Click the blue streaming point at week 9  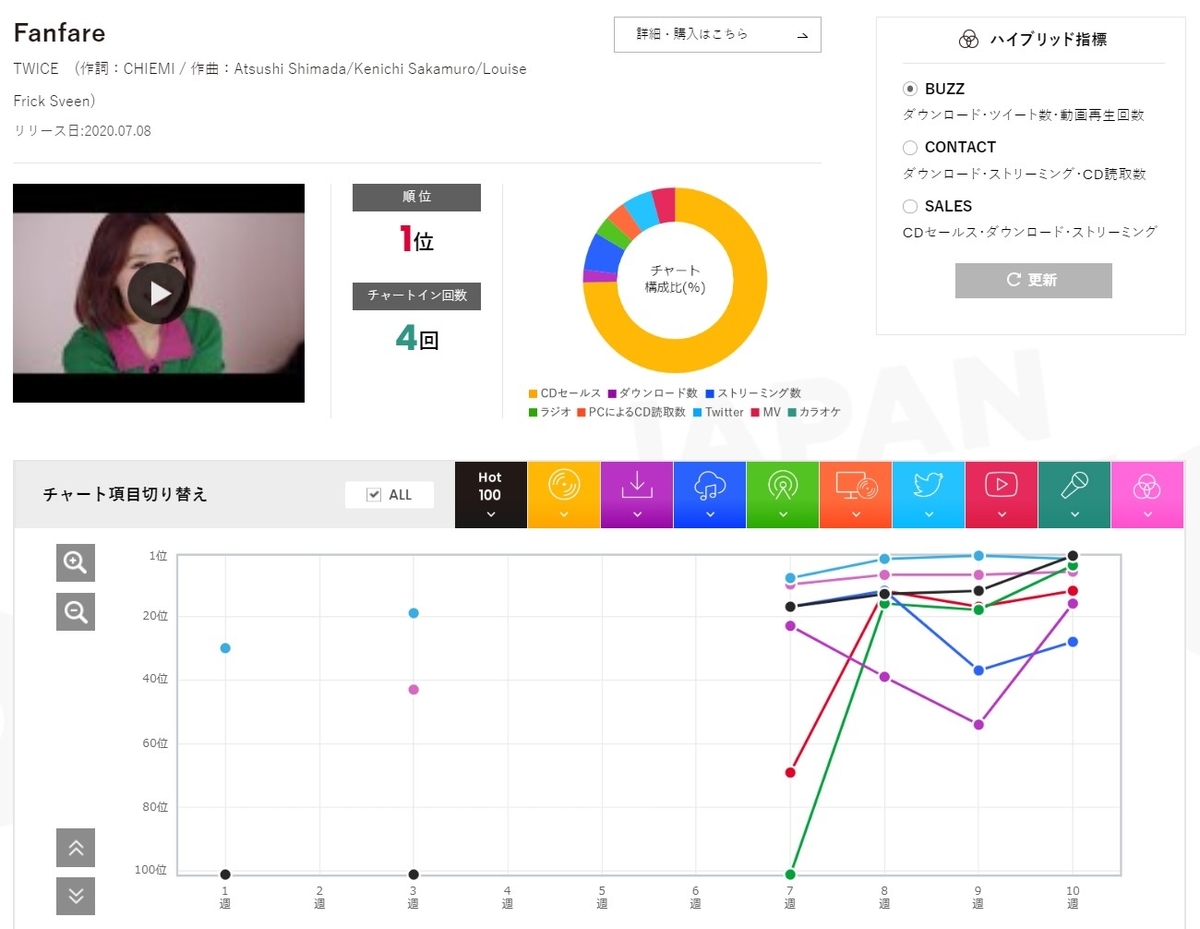979,670
